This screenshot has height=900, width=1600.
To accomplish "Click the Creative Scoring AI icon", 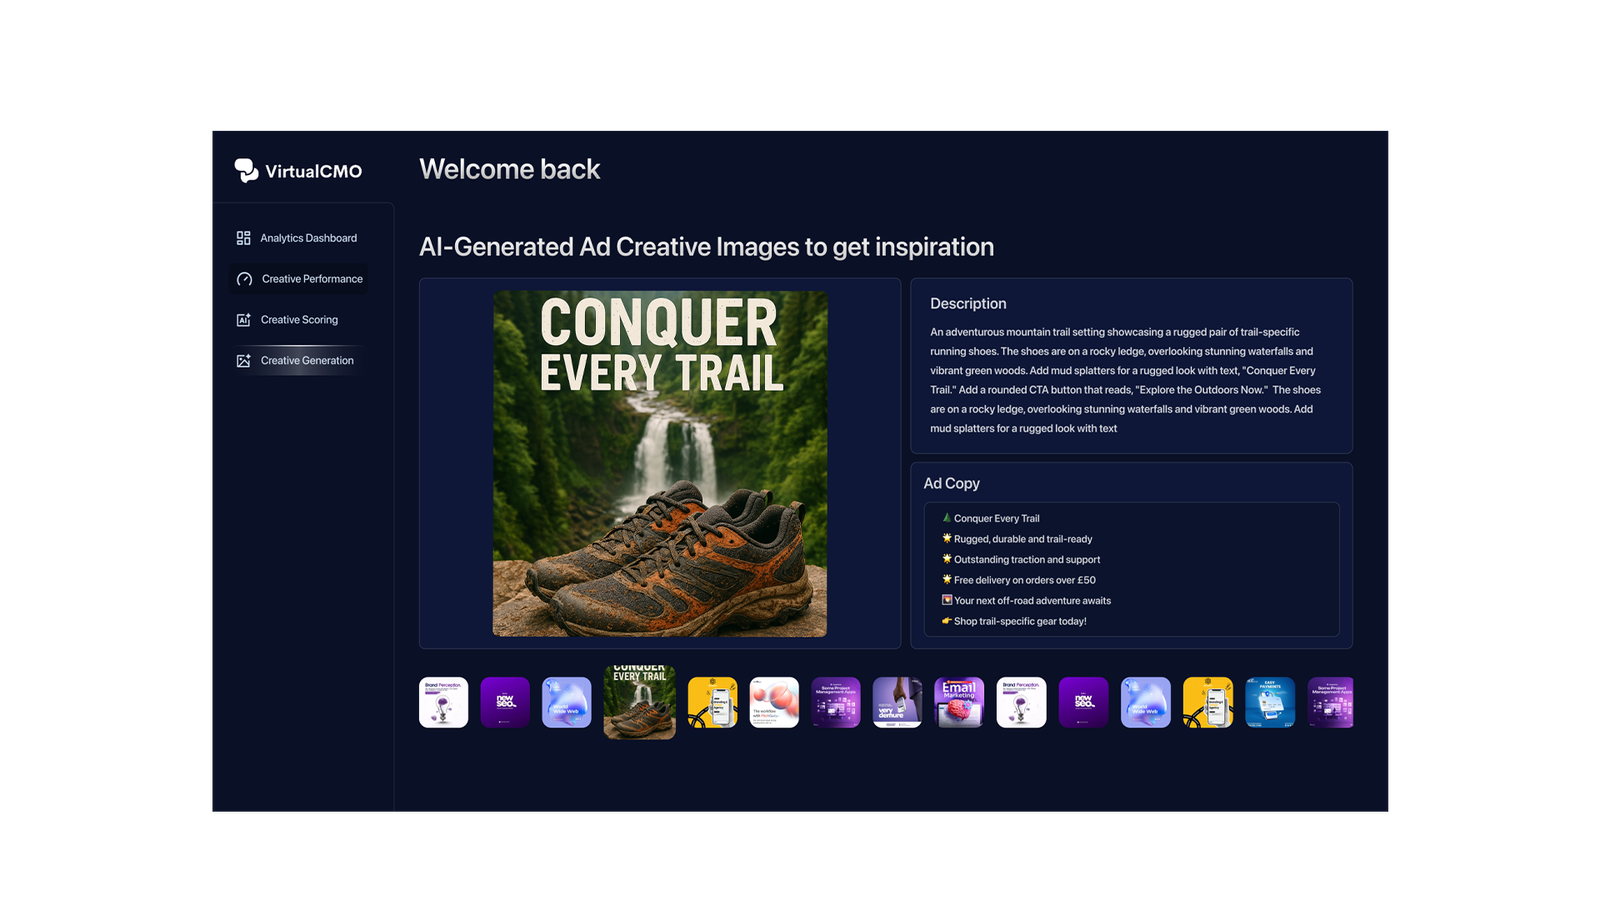I will pyautogui.click(x=243, y=320).
